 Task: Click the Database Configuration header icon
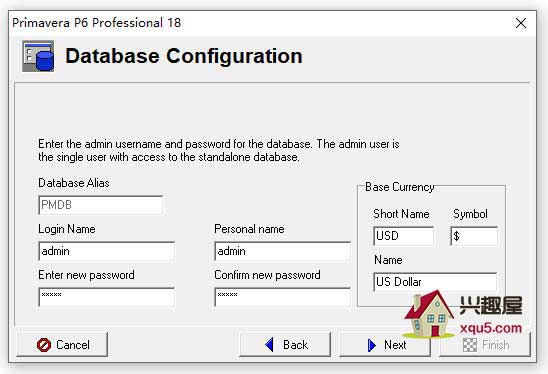pyautogui.click(x=38, y=56)
